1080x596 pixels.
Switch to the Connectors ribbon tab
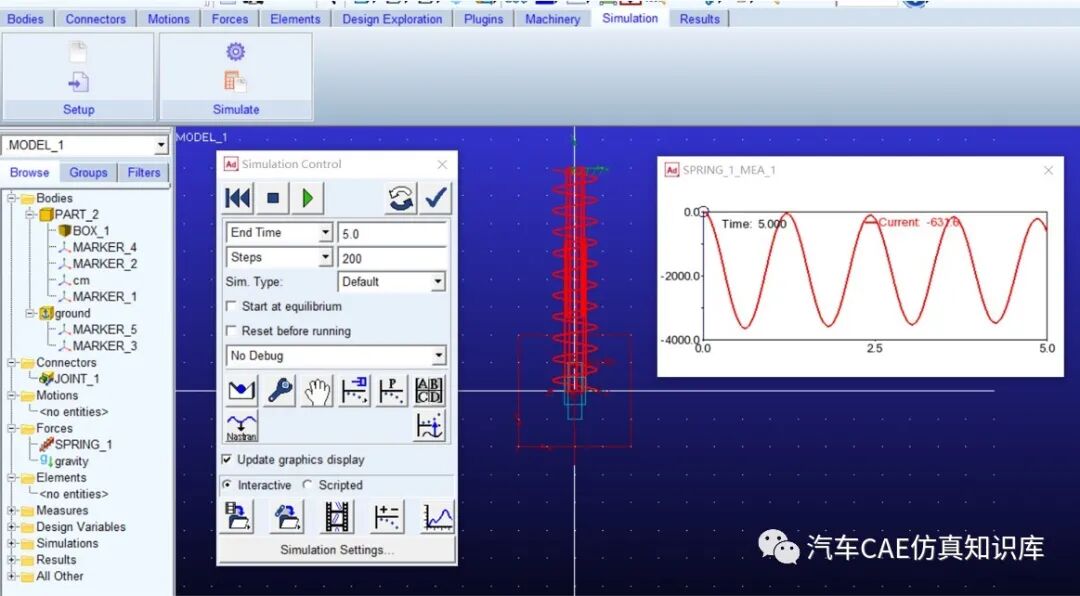pyautogui.click(x=96, y=19)
